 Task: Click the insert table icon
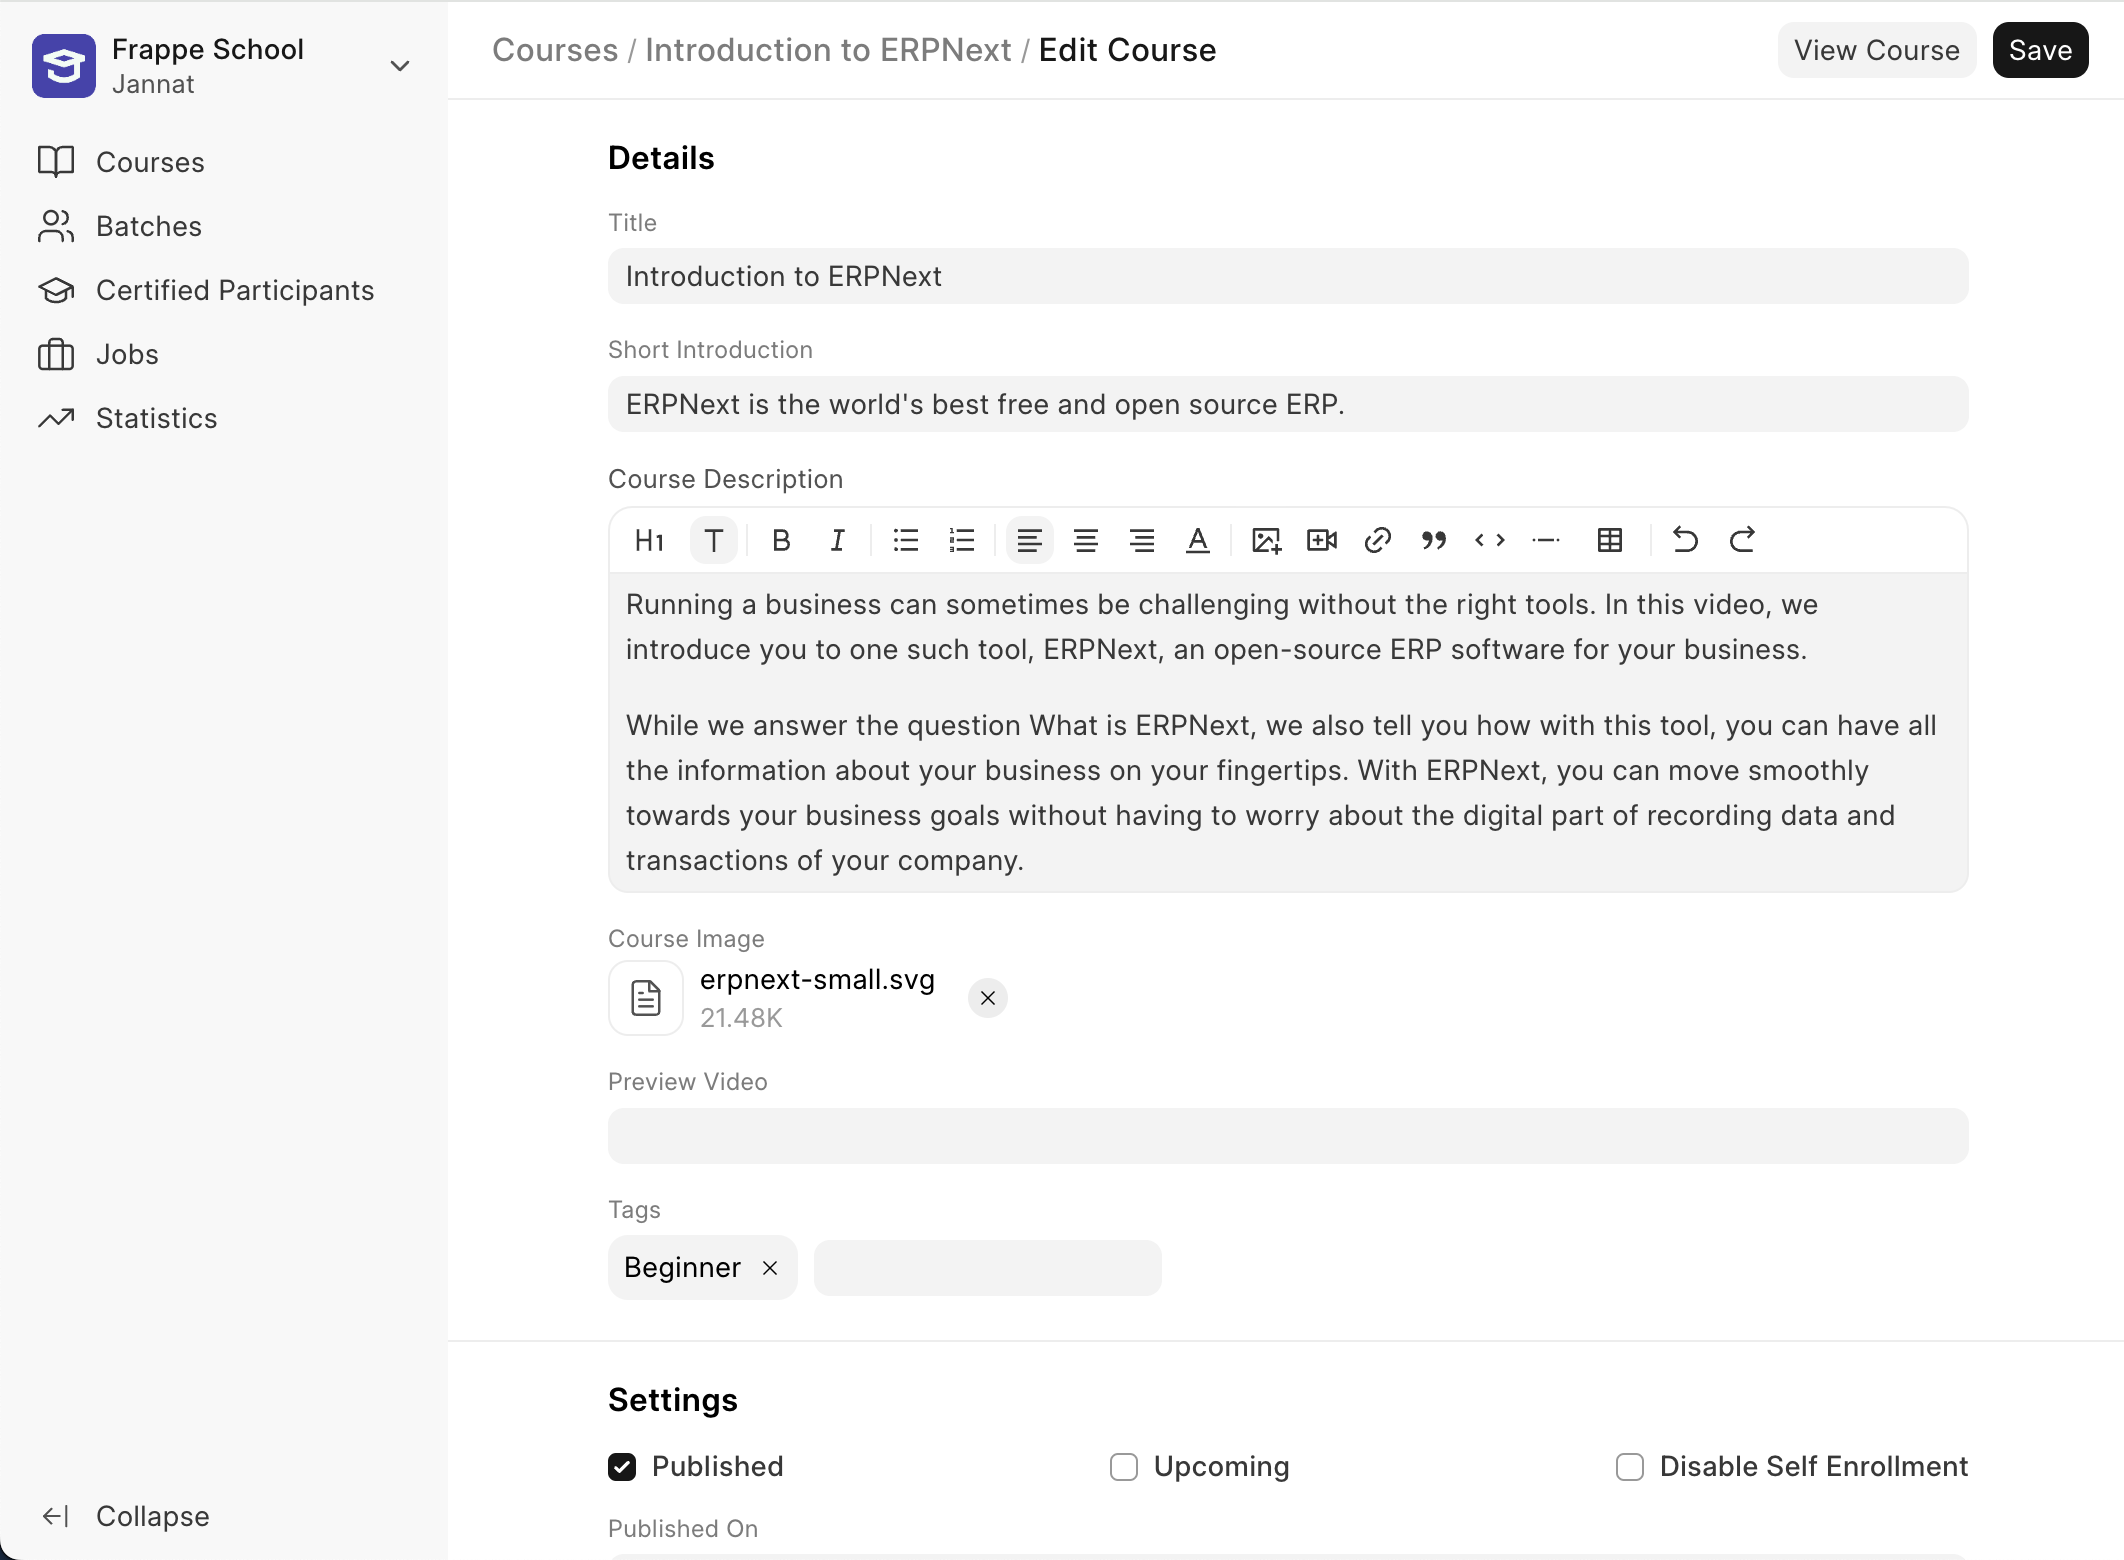1609,539
